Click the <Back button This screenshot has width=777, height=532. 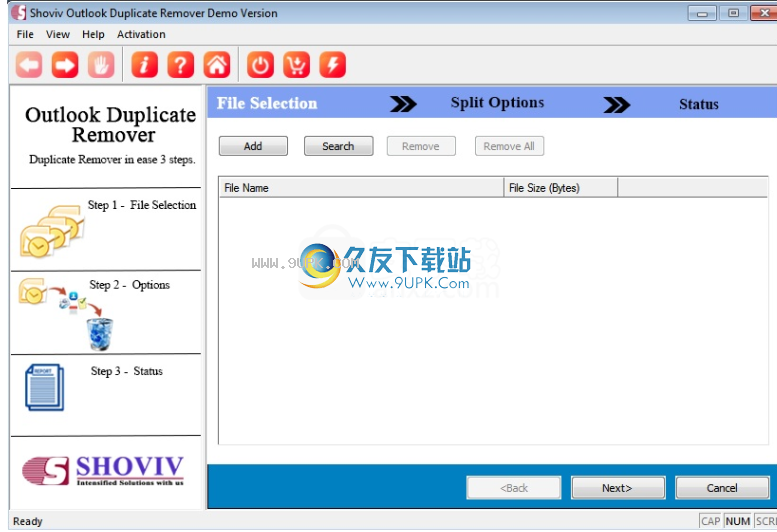514,488
